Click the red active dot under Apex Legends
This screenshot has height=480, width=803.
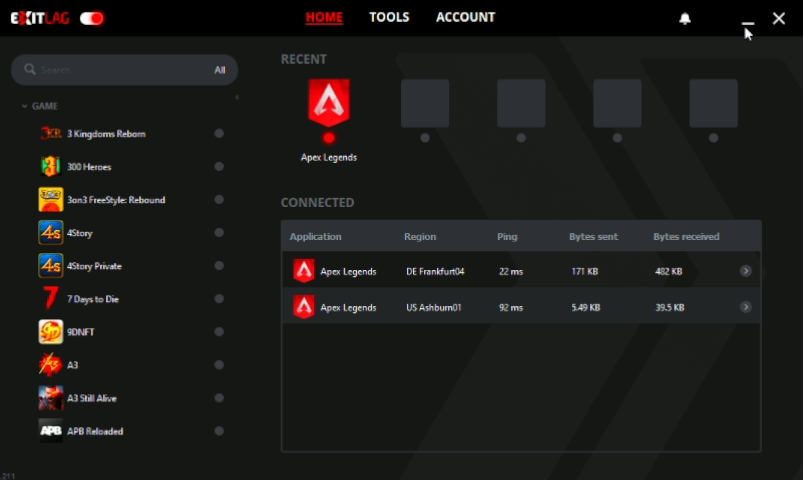pos(329,138)
